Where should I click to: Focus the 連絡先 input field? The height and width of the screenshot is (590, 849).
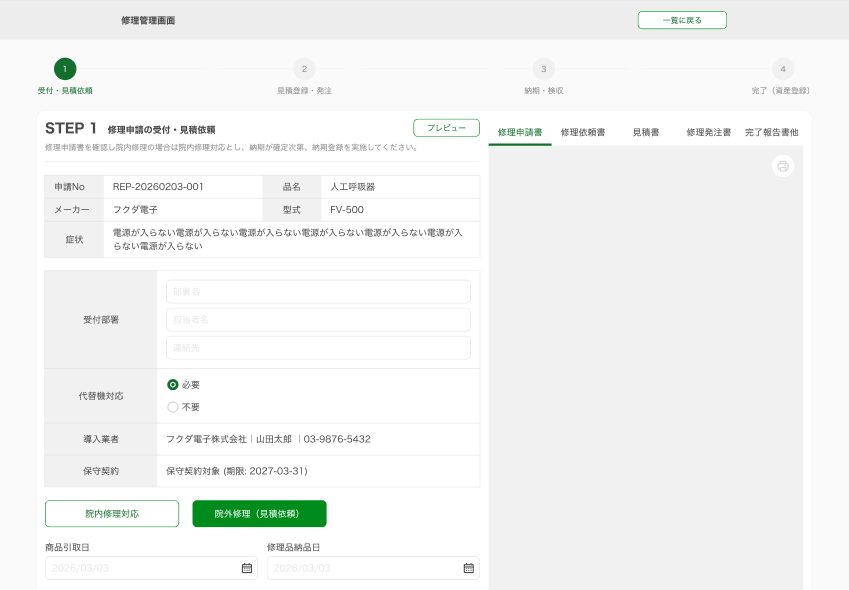(x=318, y=348)
